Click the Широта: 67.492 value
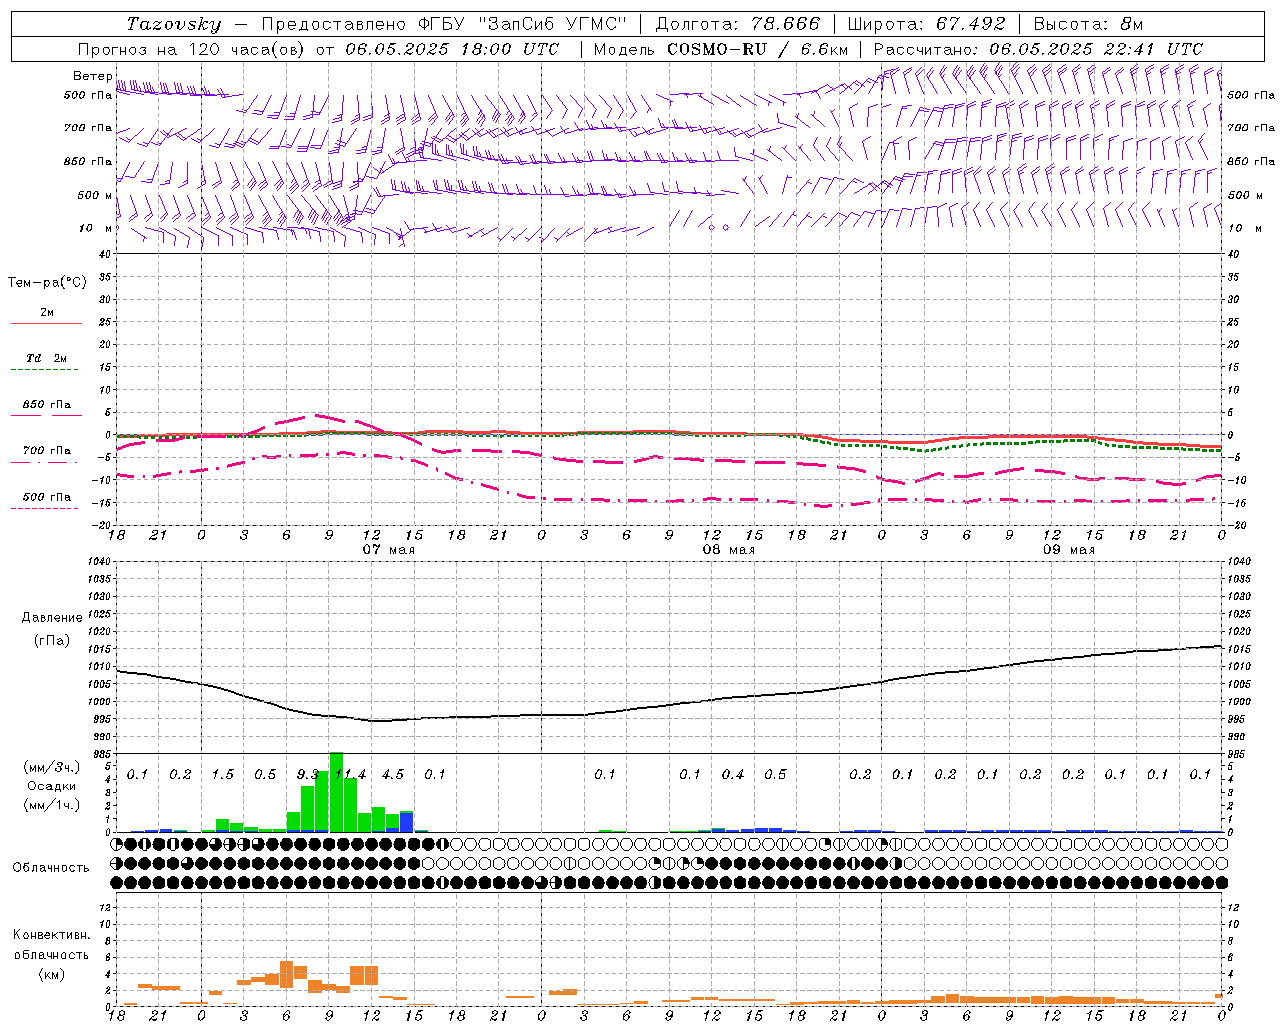 (927, 24)
